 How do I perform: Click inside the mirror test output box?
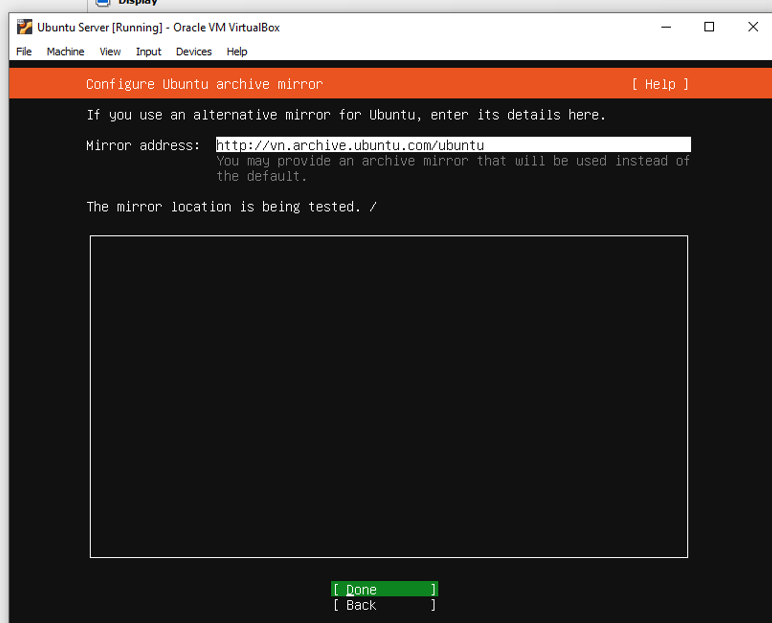[x=388, y=396]
